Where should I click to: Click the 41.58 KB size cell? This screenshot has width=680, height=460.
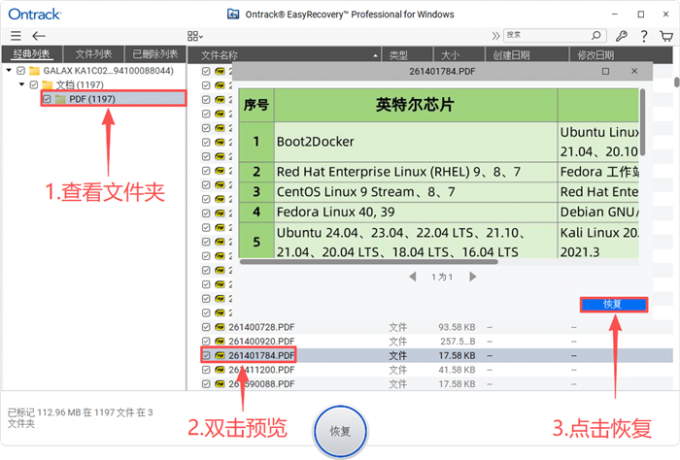point(457,370)
